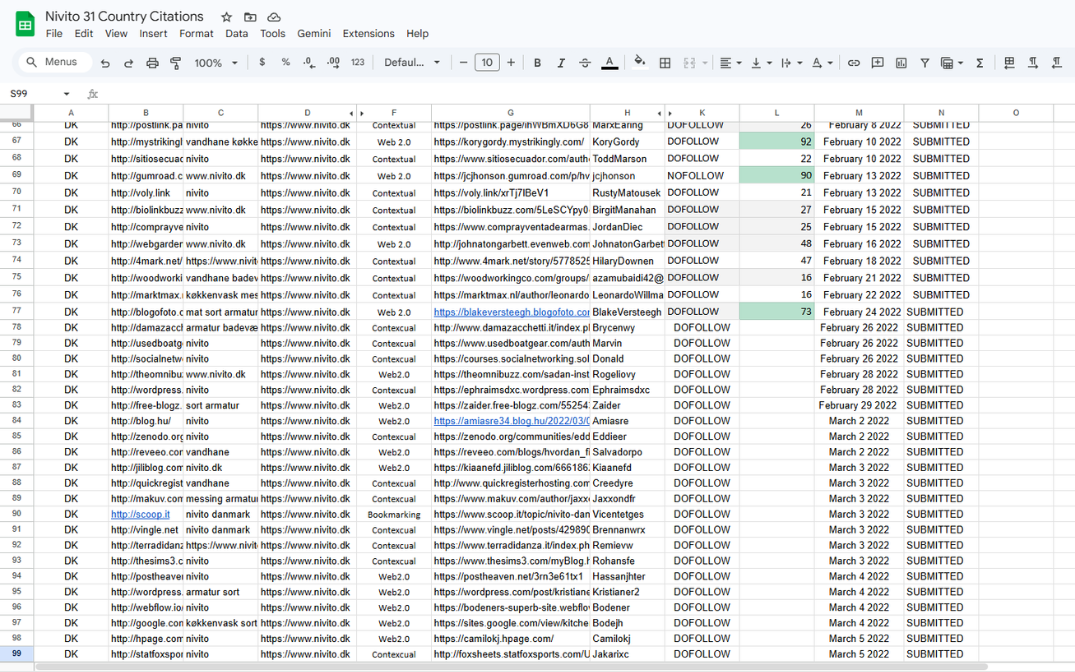Insert a comment with toolbar icon
The width and height of the screenshot is (1075, 672).
click(x=877, y=63)
